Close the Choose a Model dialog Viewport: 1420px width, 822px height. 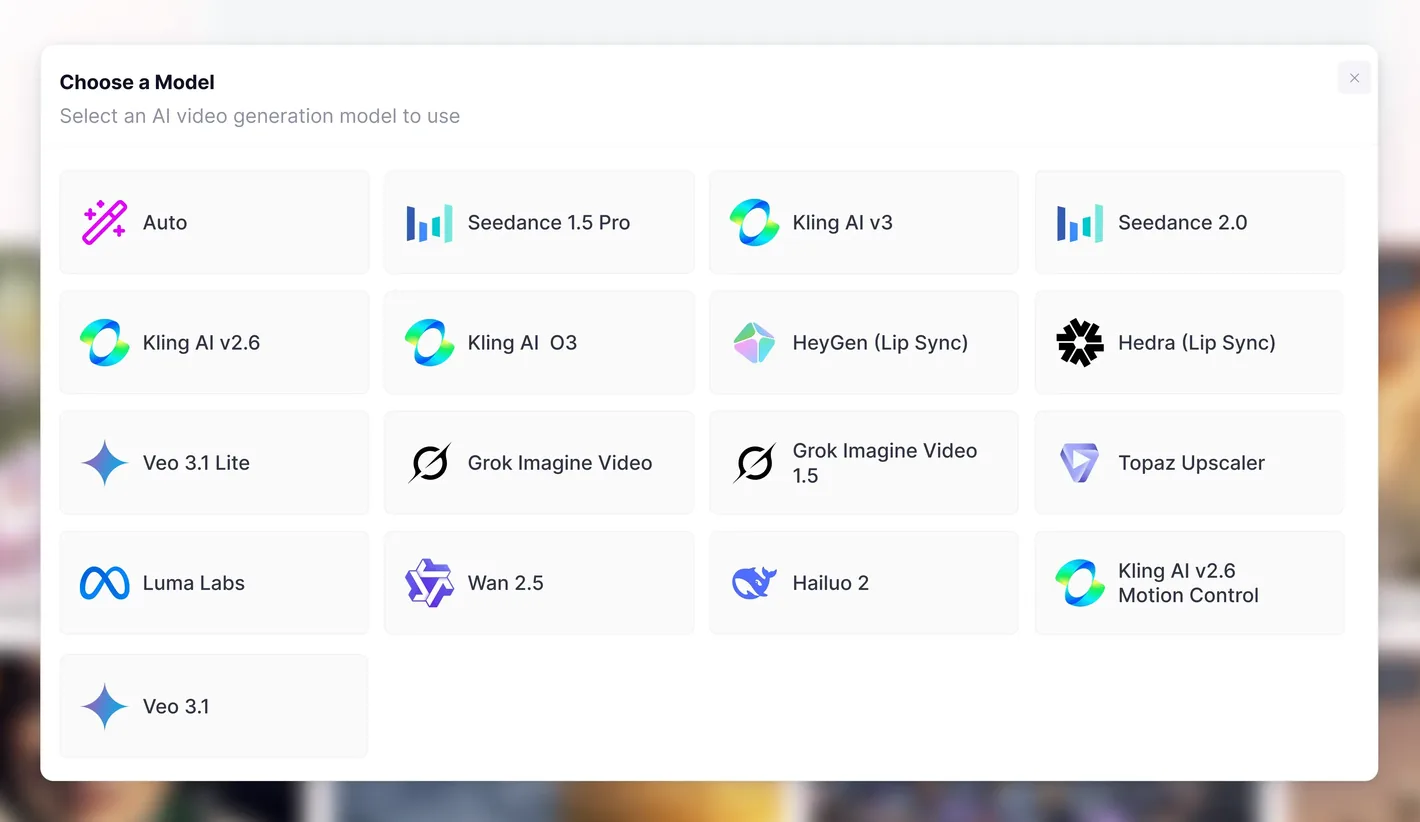pyautogui.click(x=1354, y=78)
